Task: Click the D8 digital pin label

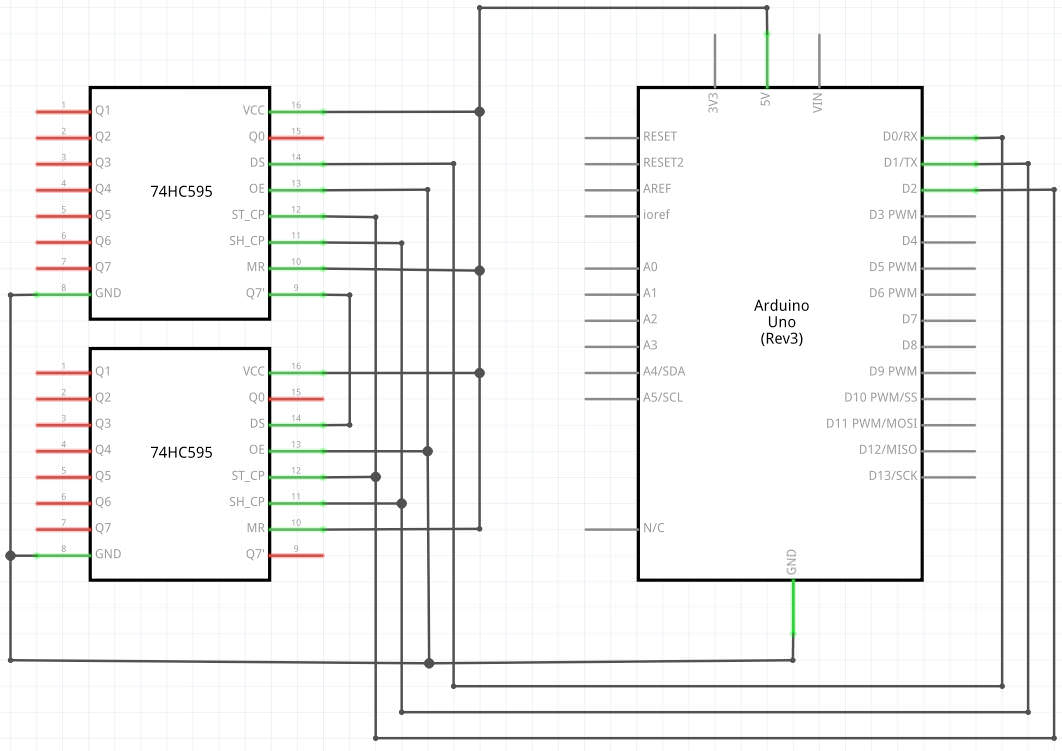Action: pyautogui.click(x=910, y=345)
